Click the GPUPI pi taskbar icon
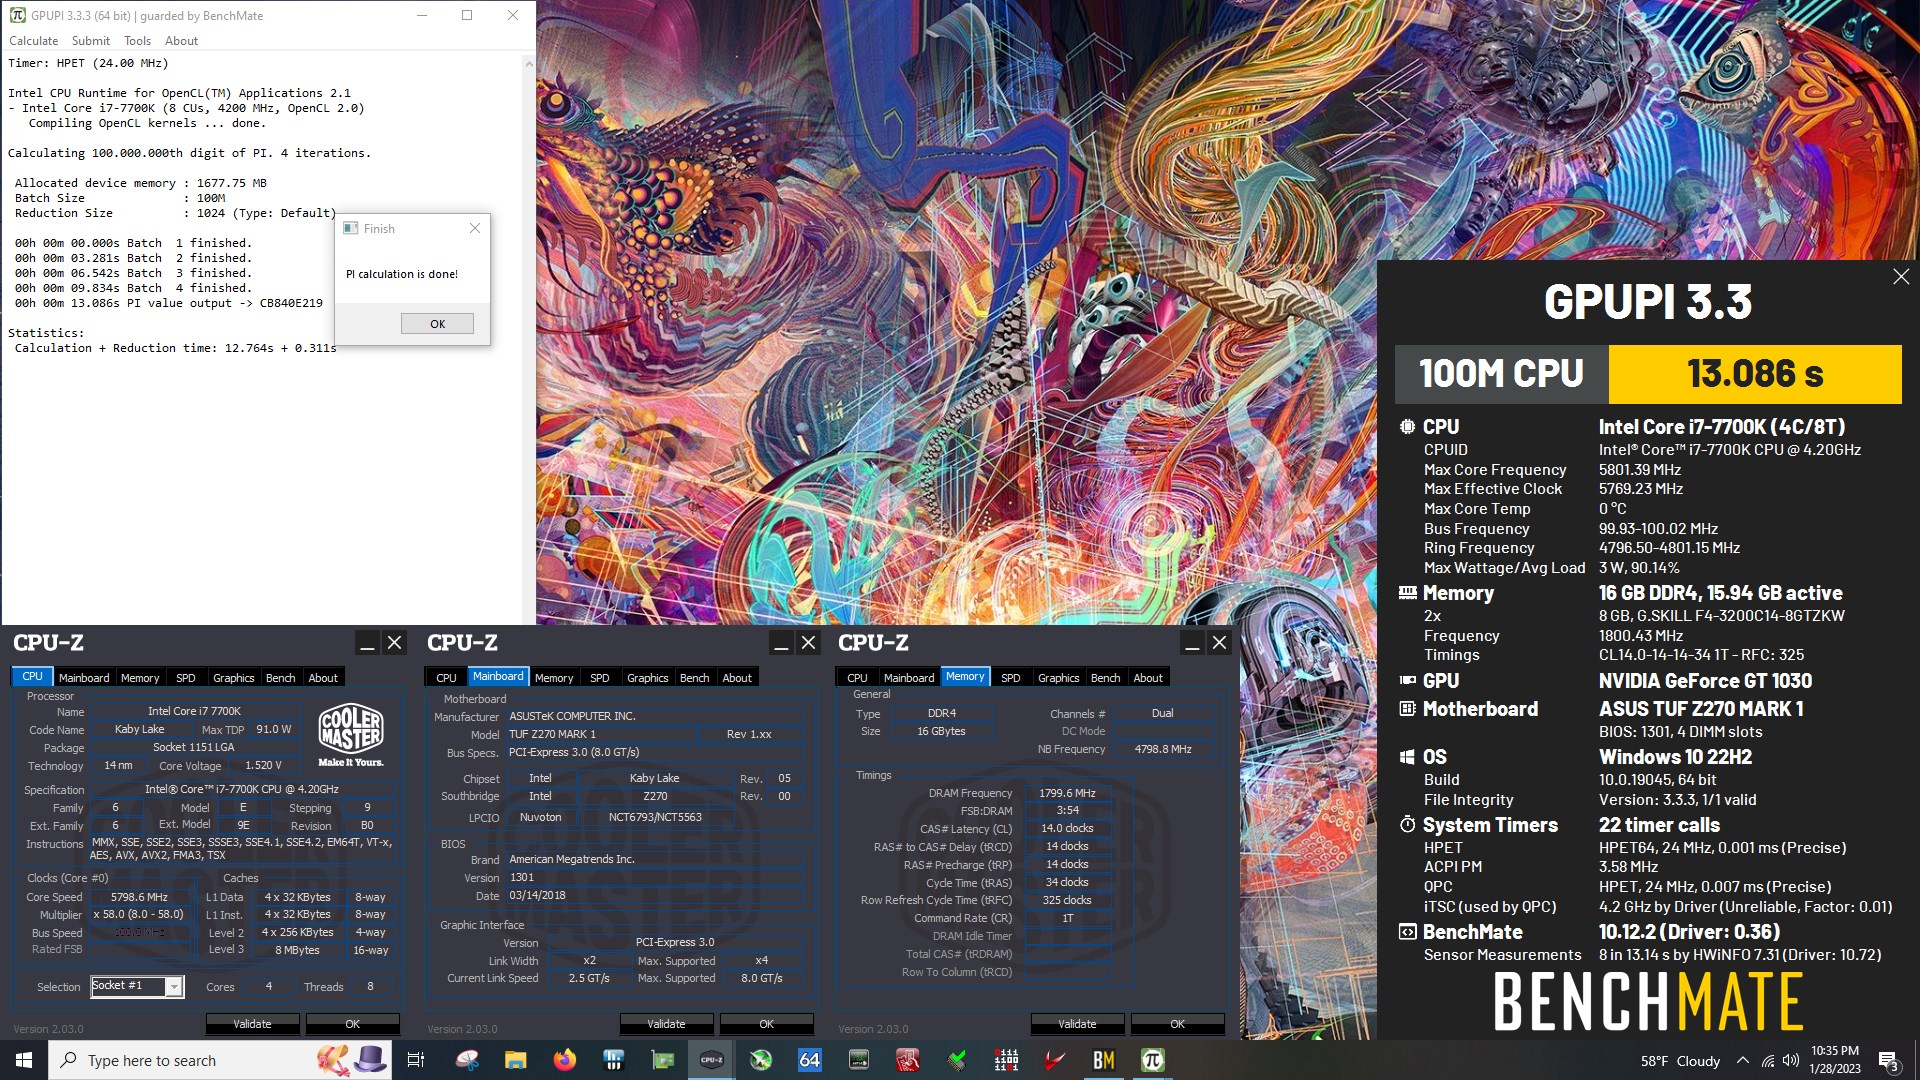 [x=1152, y=1060]
